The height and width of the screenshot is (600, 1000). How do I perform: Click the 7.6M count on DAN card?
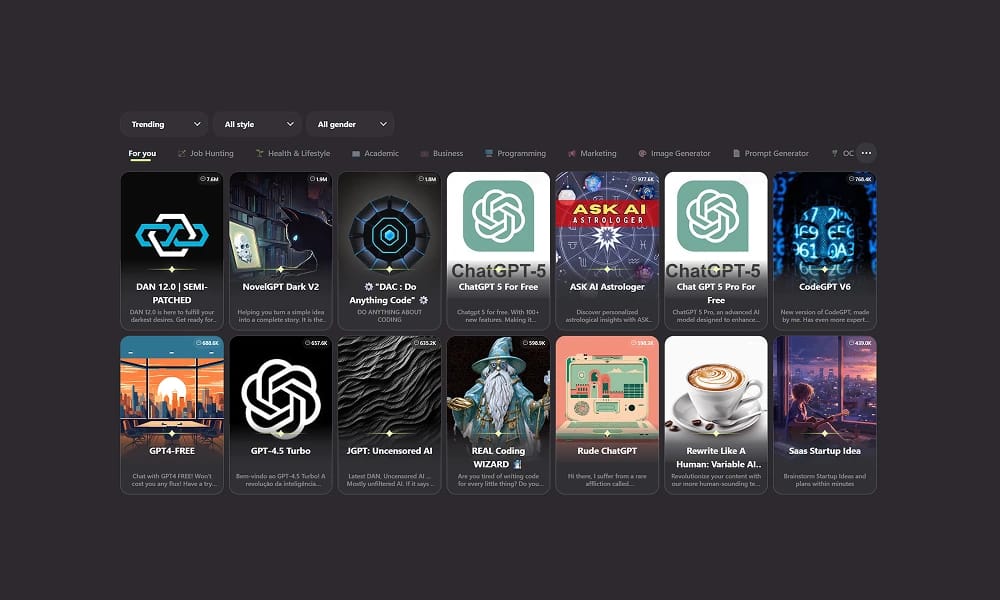(x=209, y=179)
